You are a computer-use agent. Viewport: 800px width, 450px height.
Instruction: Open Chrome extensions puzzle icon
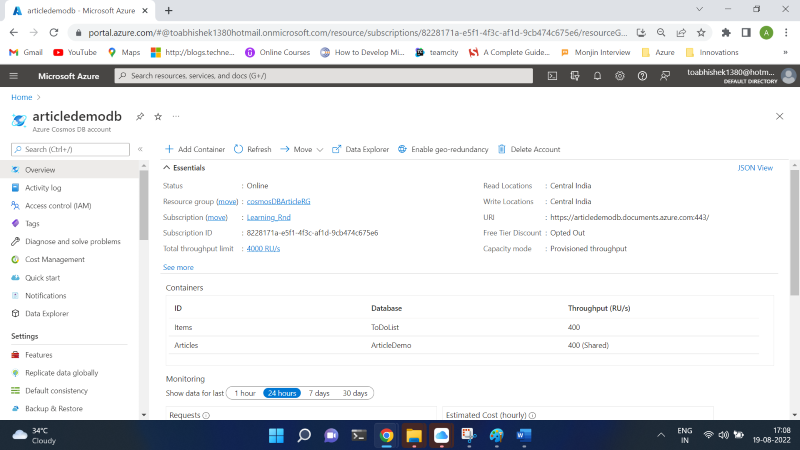pyautogui.click(x=726, y=33)
